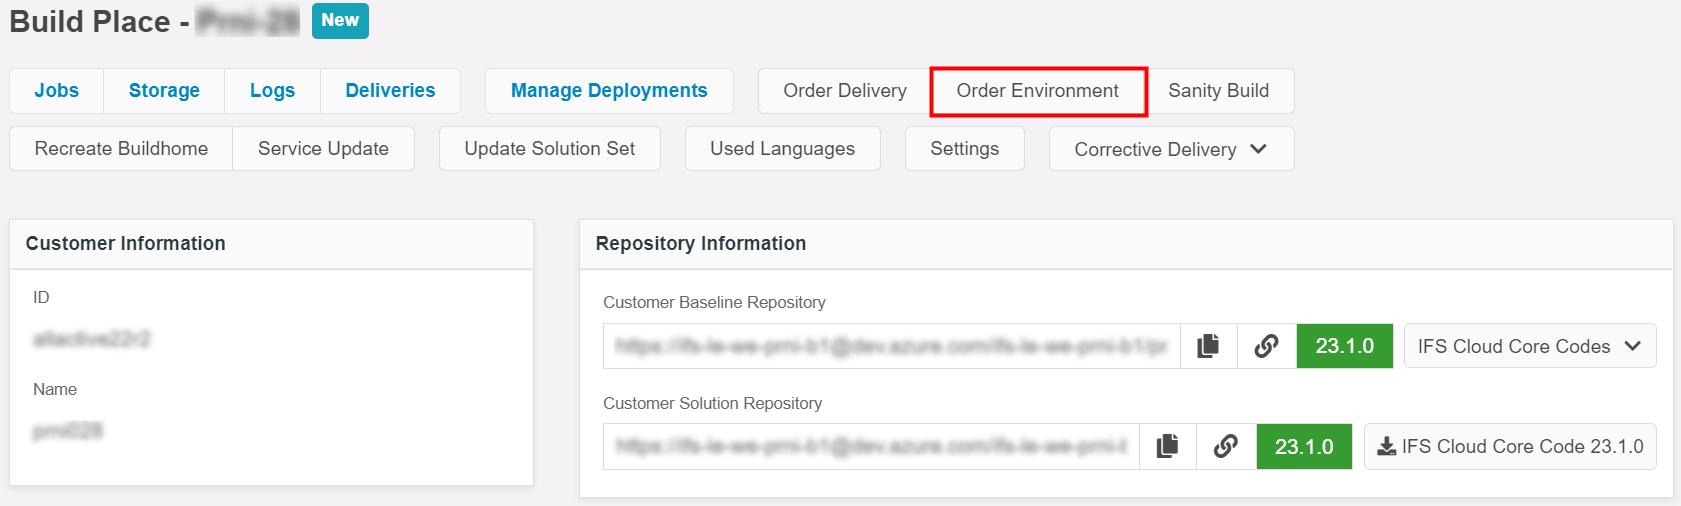The image size is (1681, 506).
Task: Click the Customer Solution Repository URL field
Action: click(871, 447)
